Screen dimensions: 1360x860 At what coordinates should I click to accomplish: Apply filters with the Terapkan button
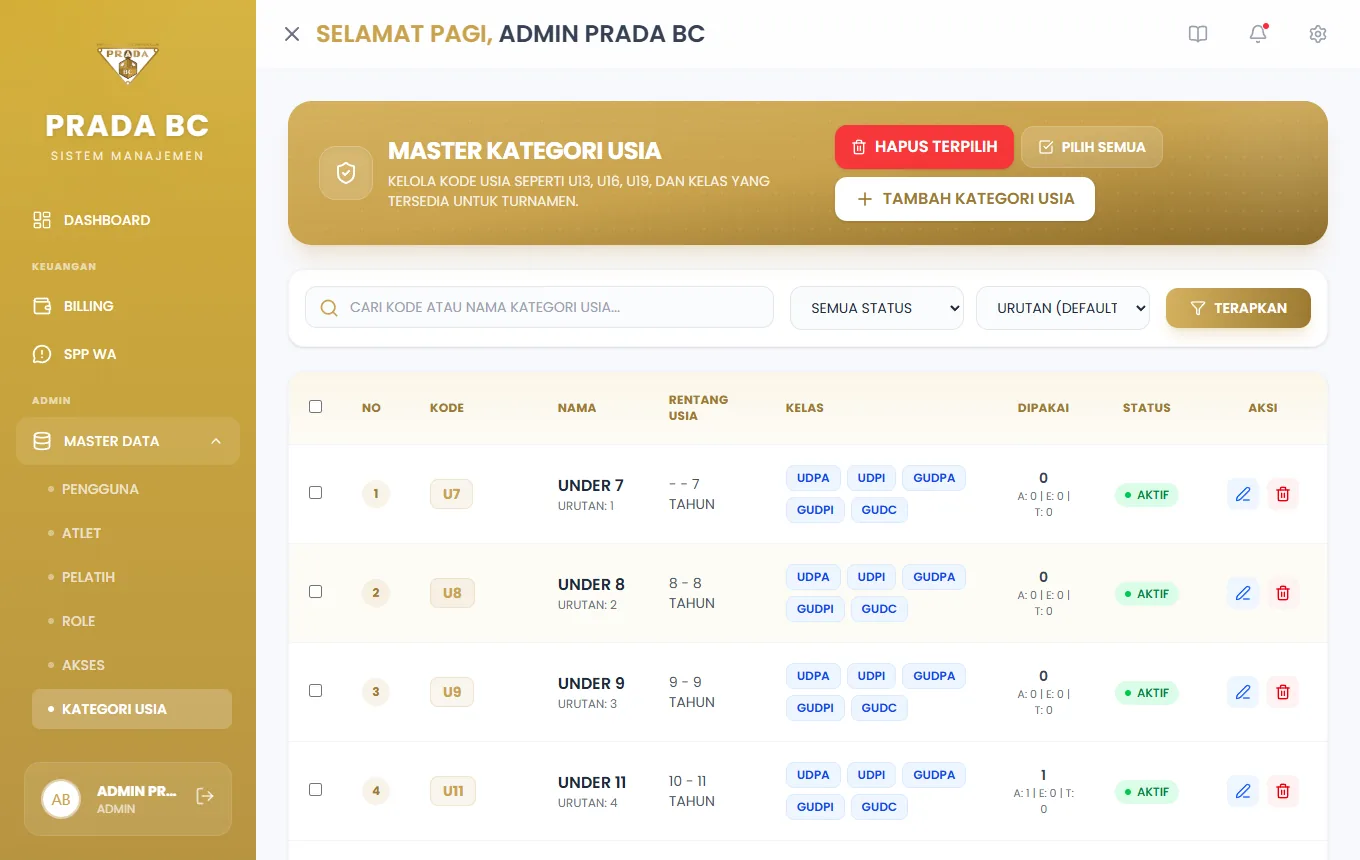(1238, 308)
